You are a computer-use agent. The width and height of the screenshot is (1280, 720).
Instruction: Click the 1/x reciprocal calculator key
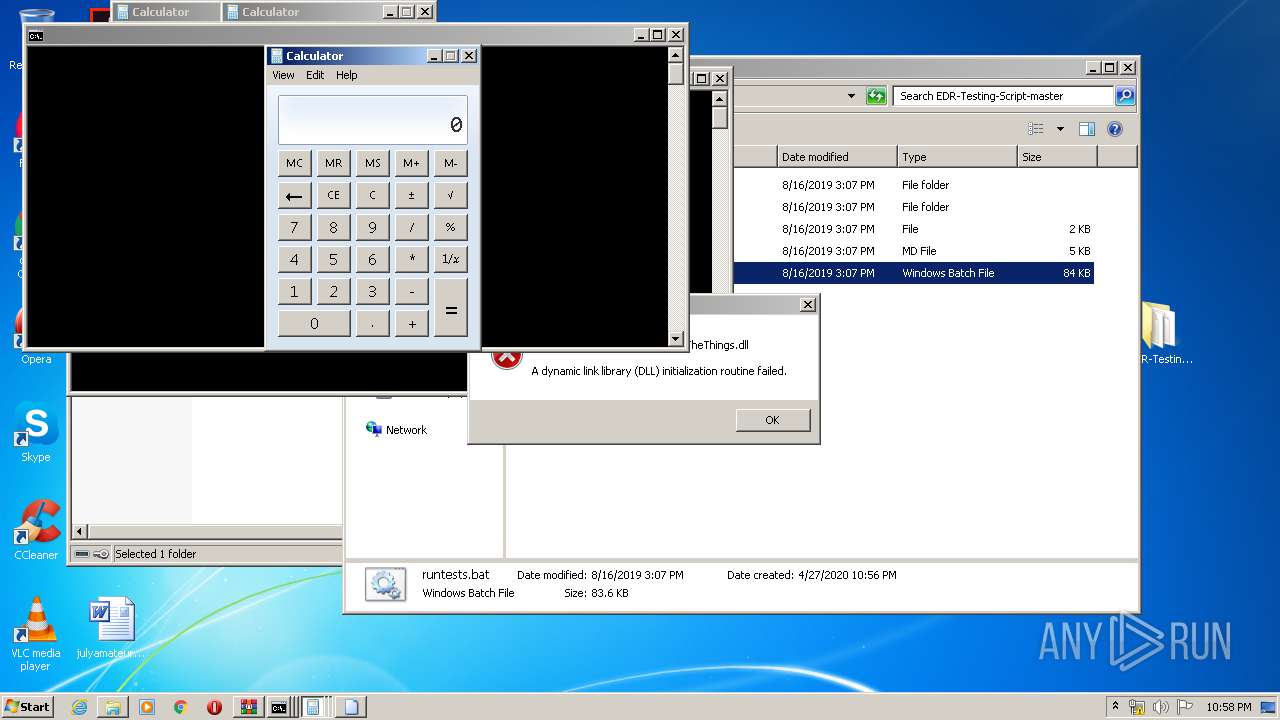tap(450, 259)
